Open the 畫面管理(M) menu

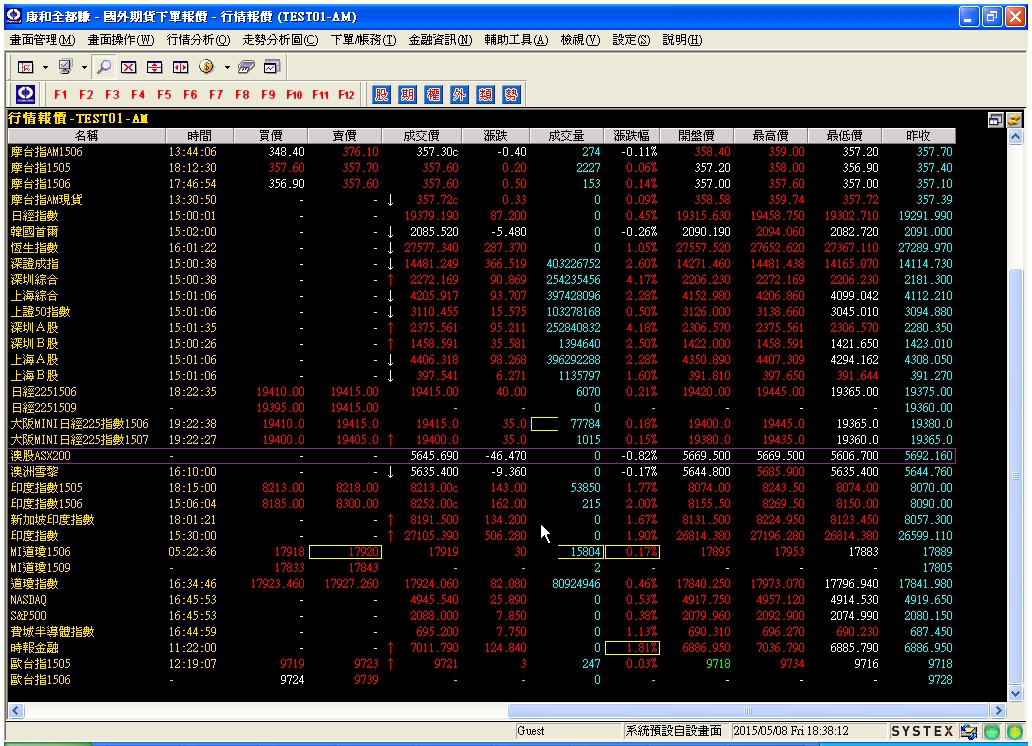42,40
